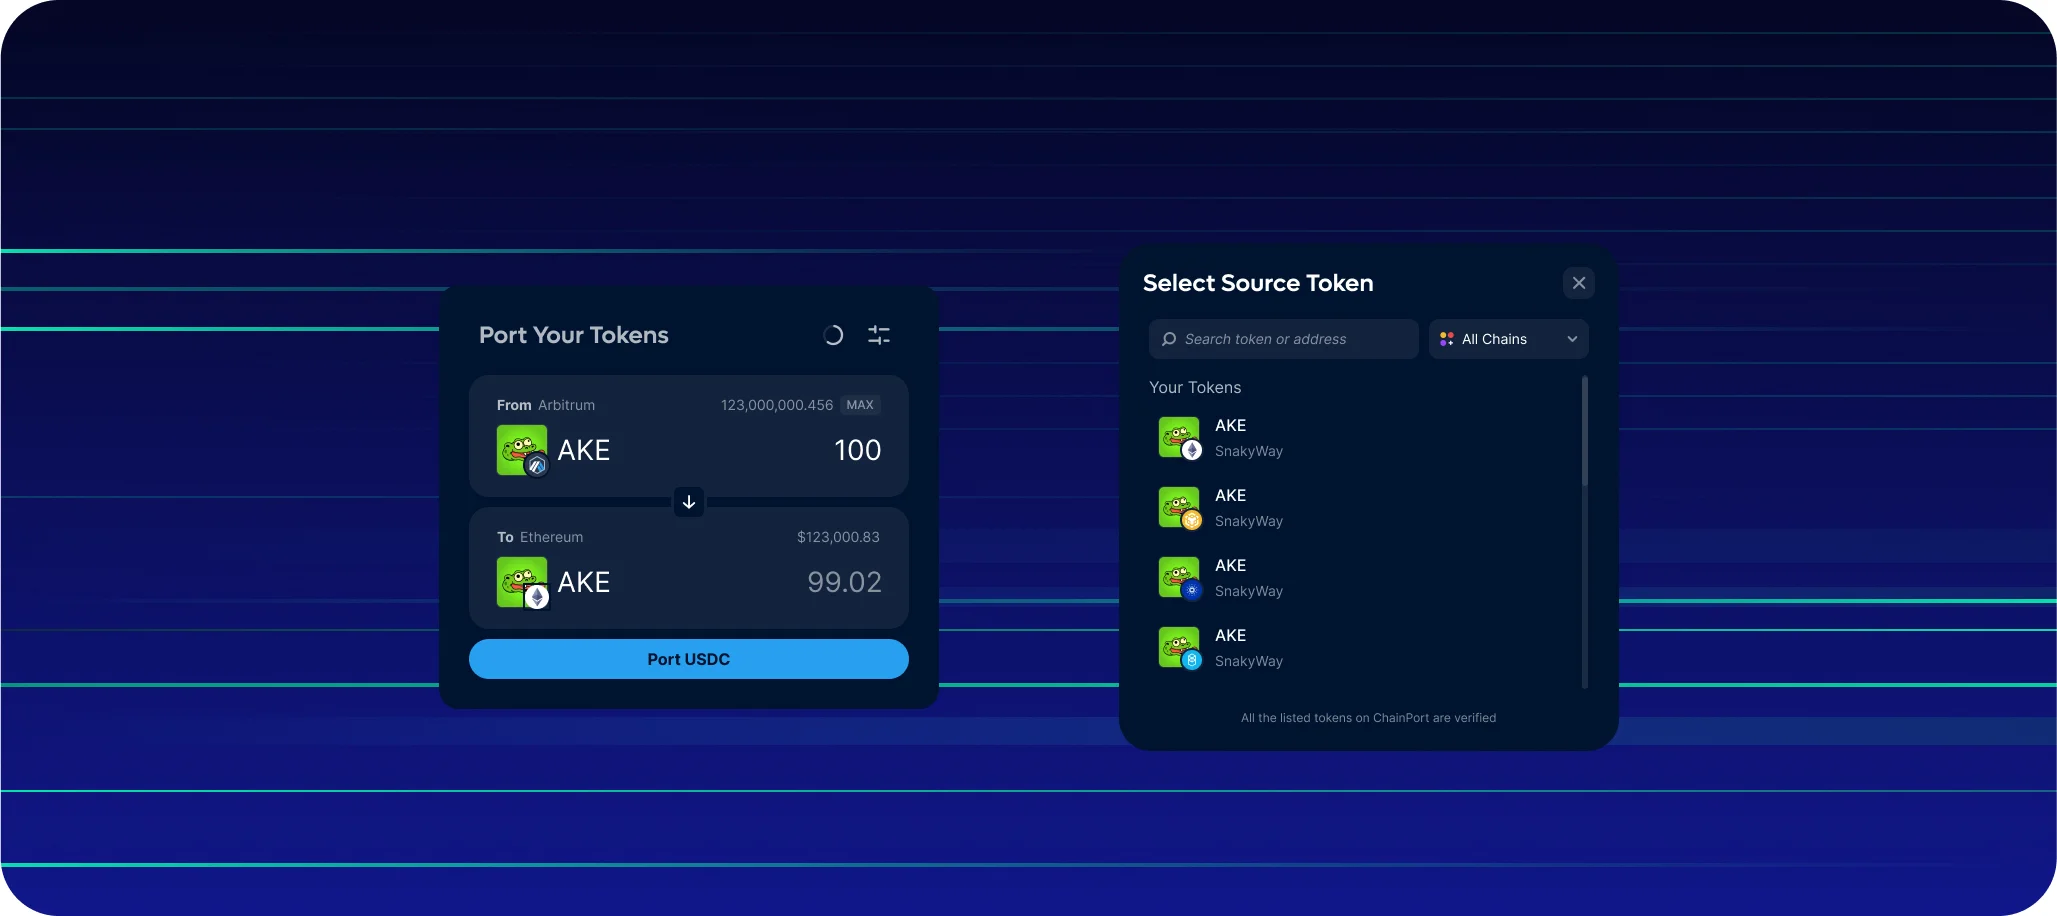Click the 123,000,000.456 balance value
This screenshot has width=2057, height=916.
pyautogui.click(x=777, y=405)
